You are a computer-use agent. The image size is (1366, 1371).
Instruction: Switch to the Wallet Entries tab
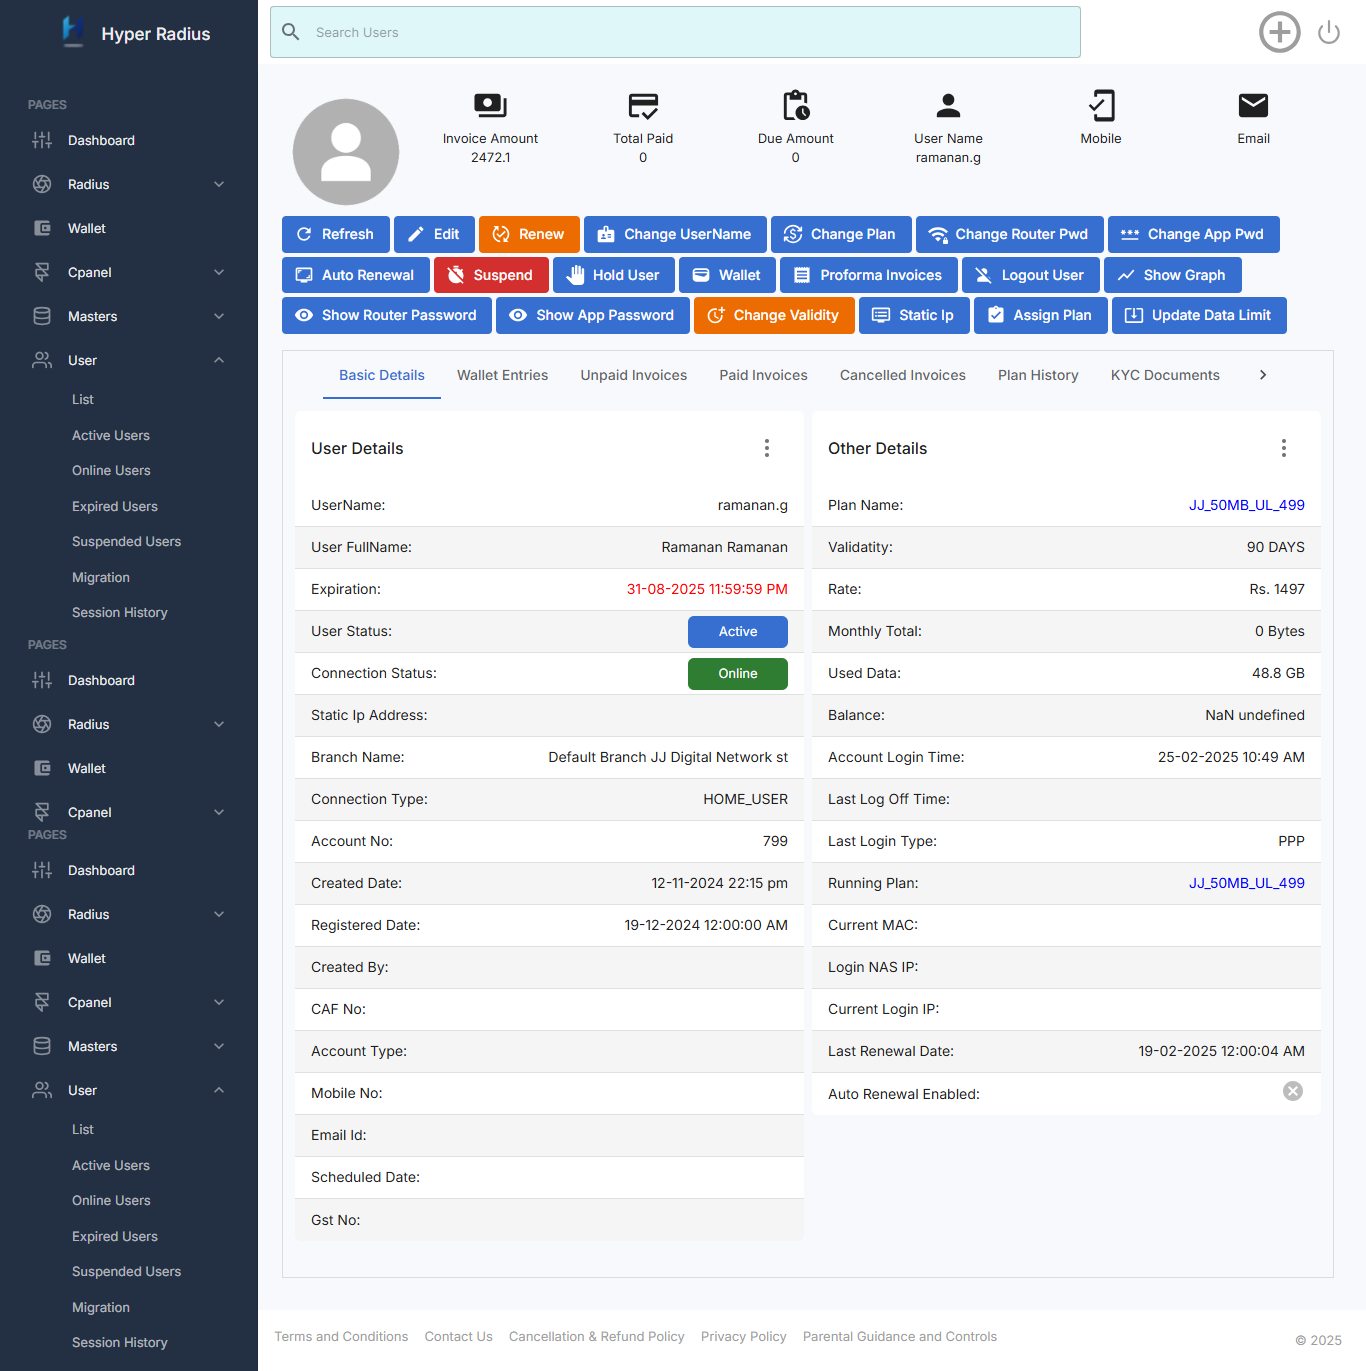[x=503, y=375]
